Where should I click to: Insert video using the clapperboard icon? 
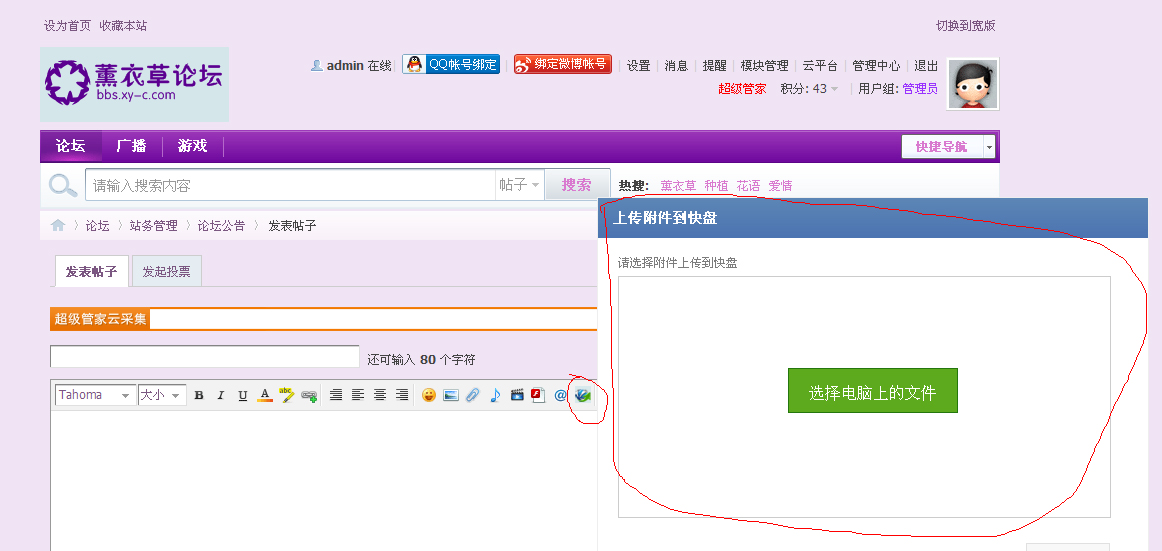(x=517, y=395)
